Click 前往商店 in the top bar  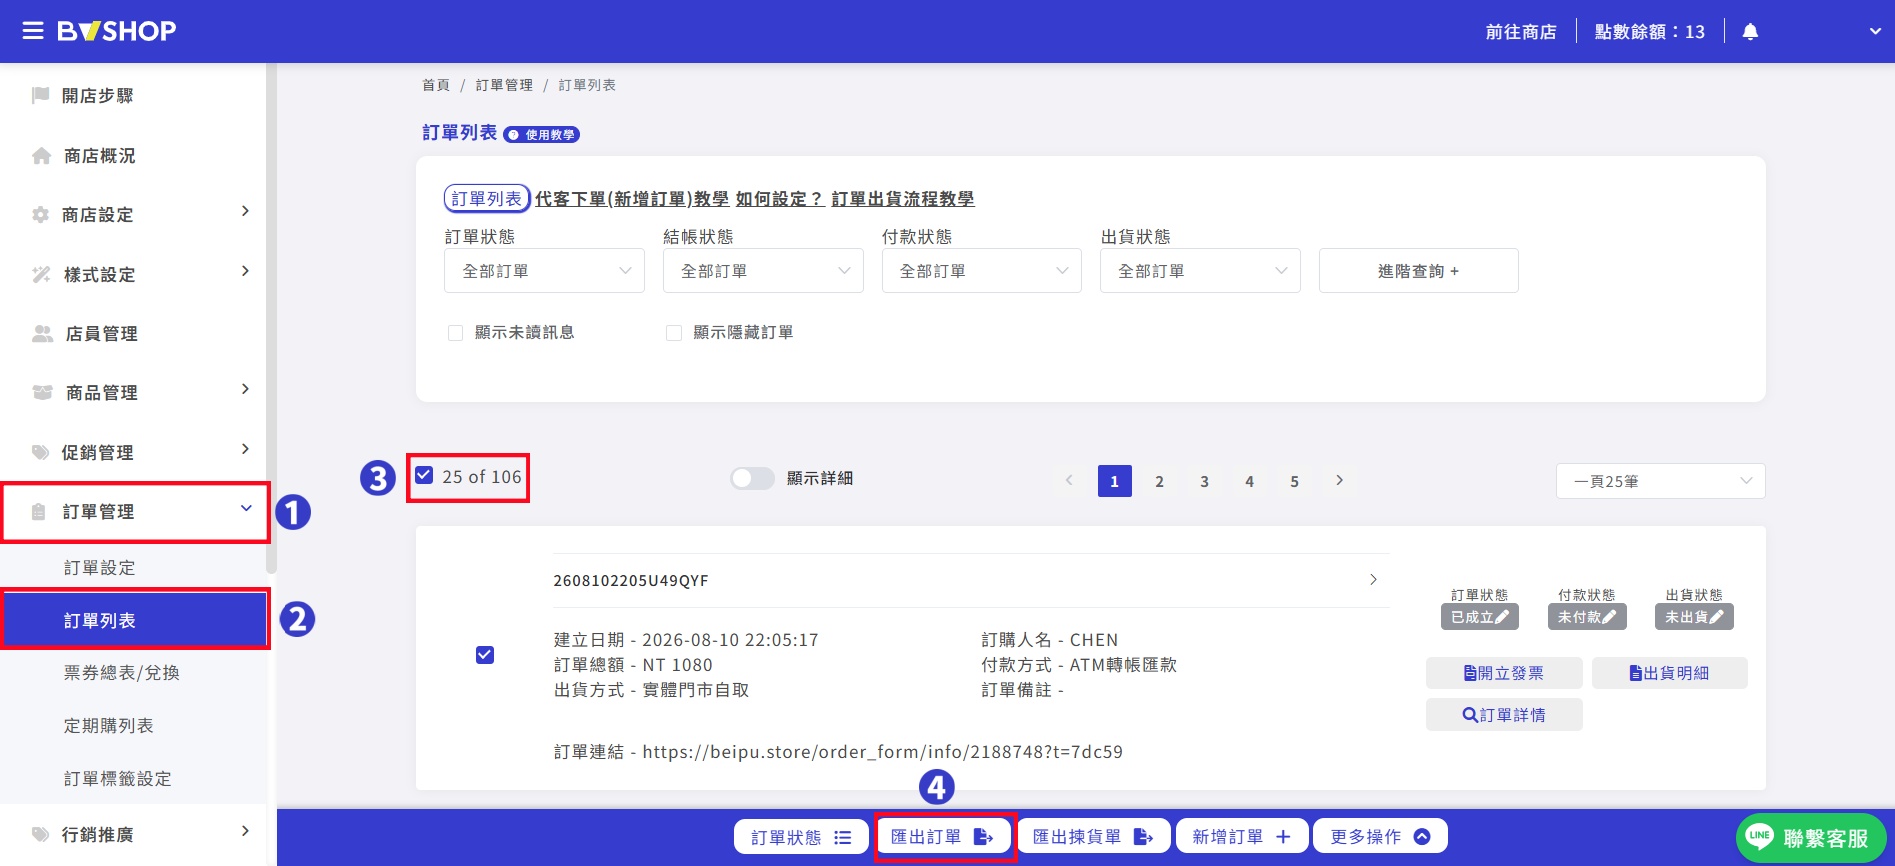tap(1521, 32)
